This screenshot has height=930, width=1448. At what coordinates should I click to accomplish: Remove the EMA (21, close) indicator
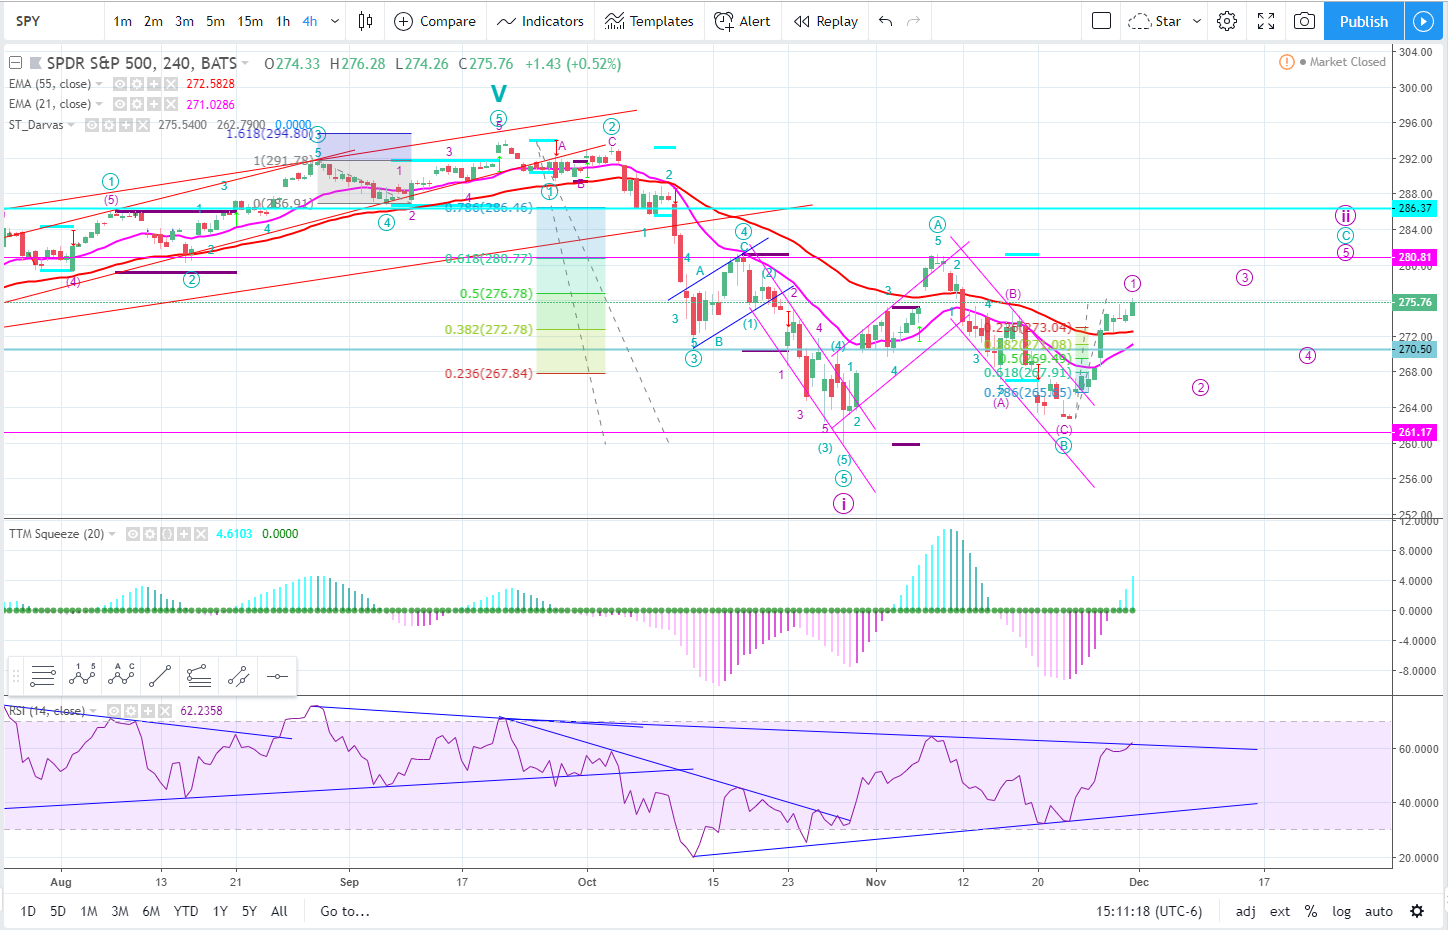(171, 104)
